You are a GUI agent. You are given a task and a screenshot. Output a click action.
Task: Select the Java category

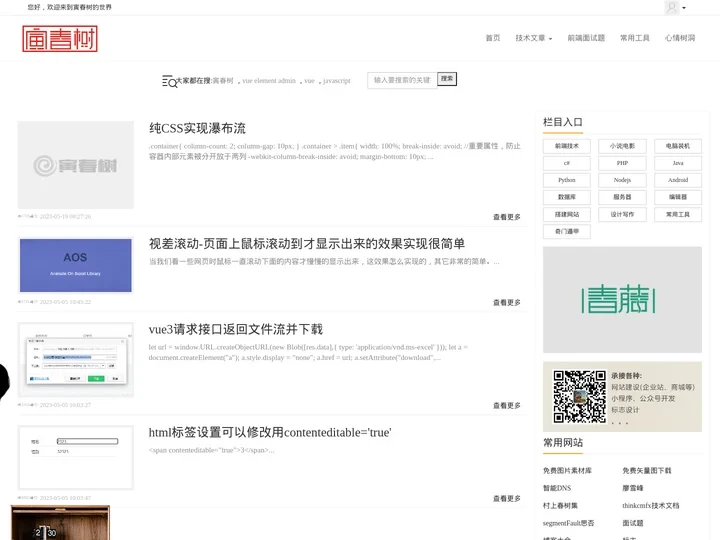click(x=678, y=163)
